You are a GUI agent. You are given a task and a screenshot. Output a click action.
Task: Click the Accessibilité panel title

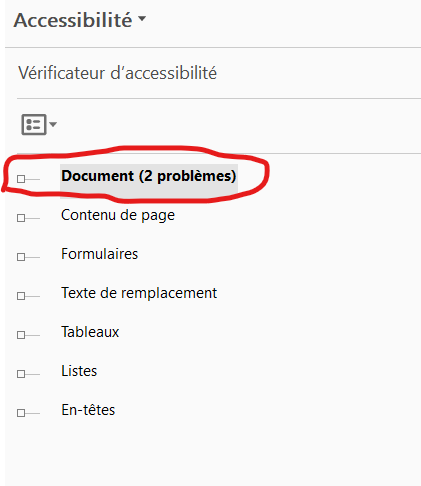click(x=73, y=20)
